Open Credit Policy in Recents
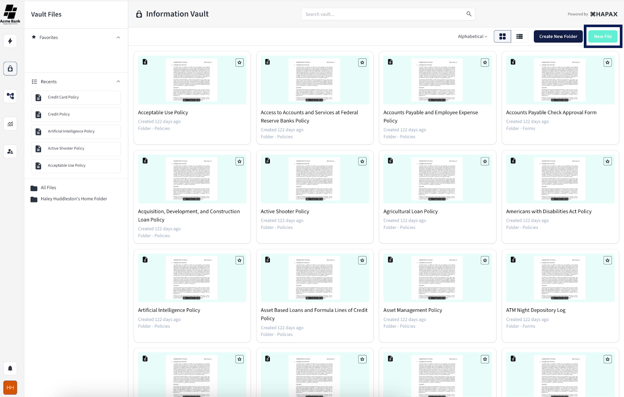 click(x=76, y=115)
